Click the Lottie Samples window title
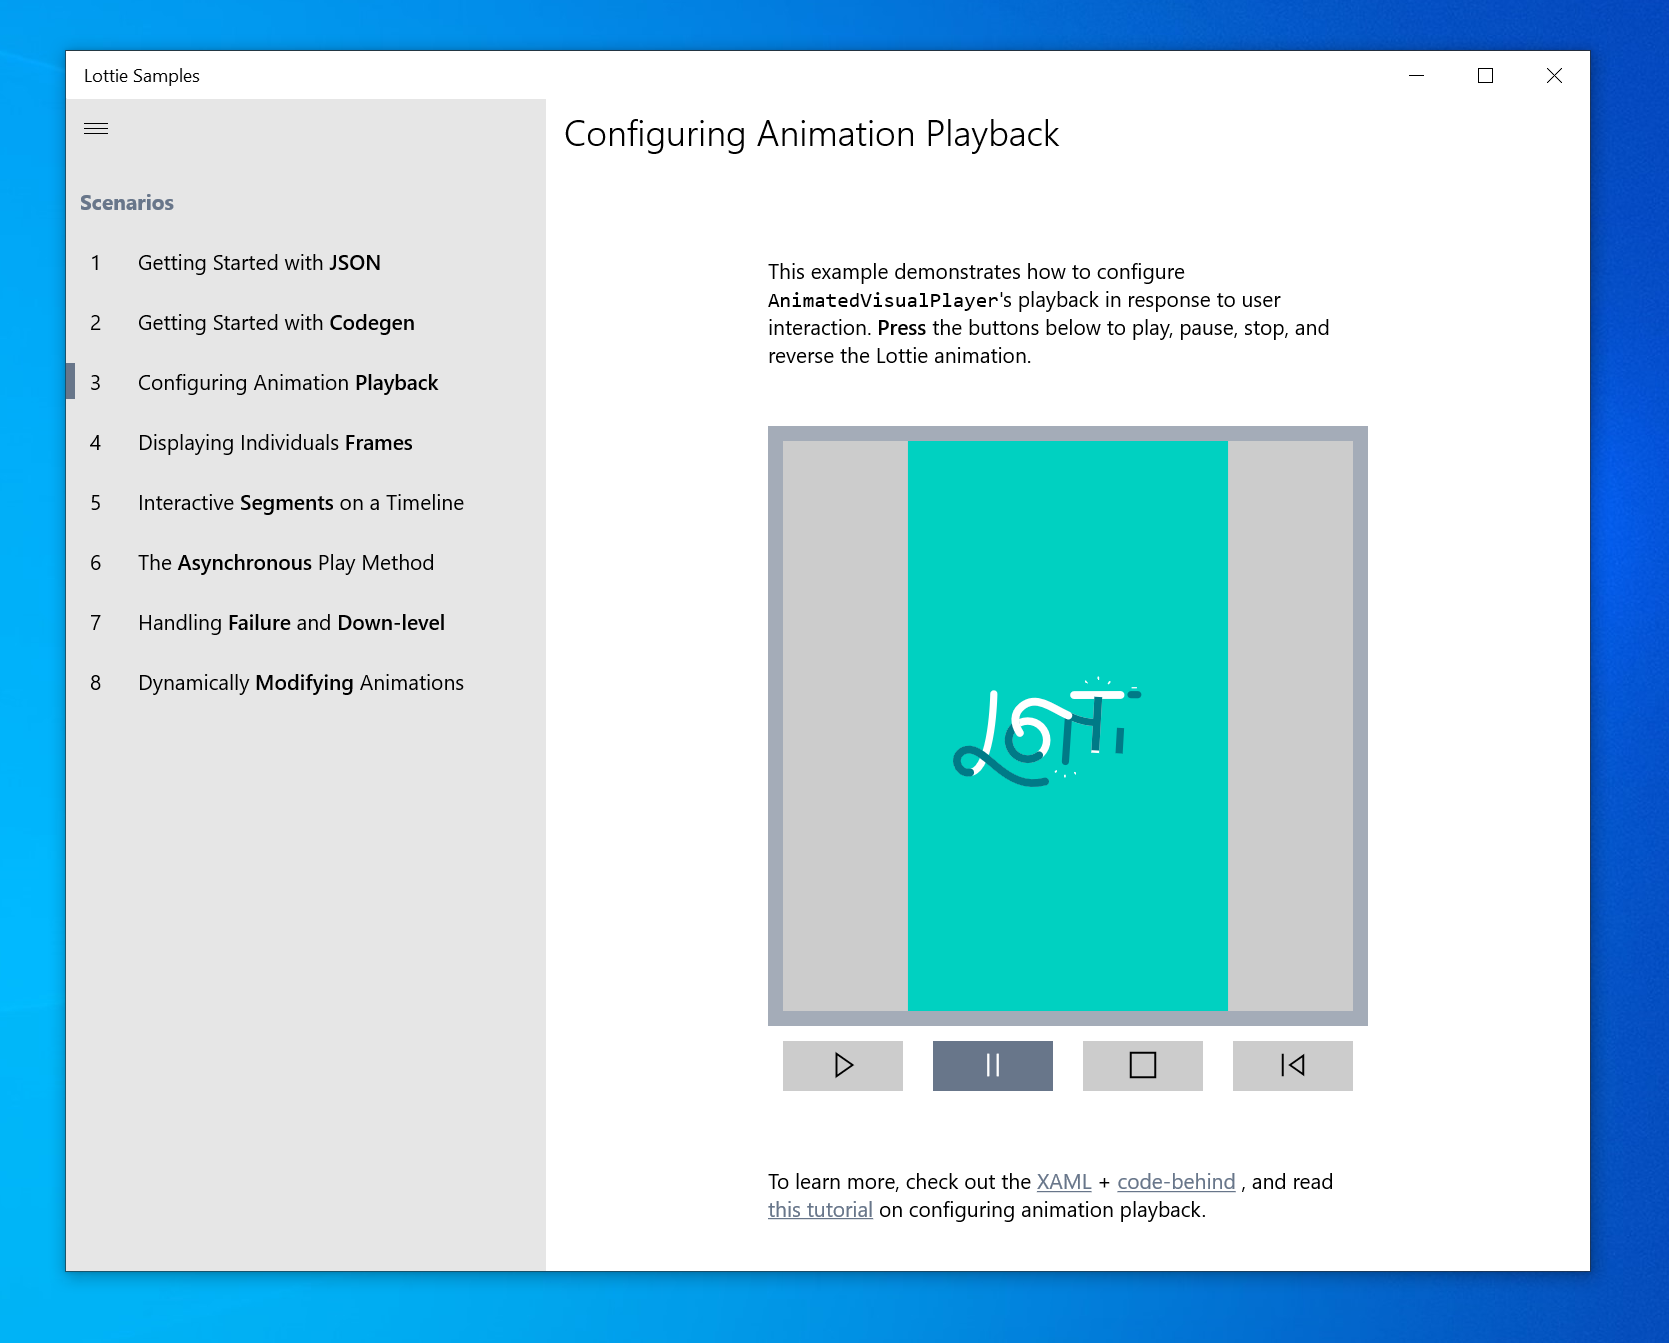The height and width of the screenshot is (1343, 1669). pos(142,76)
